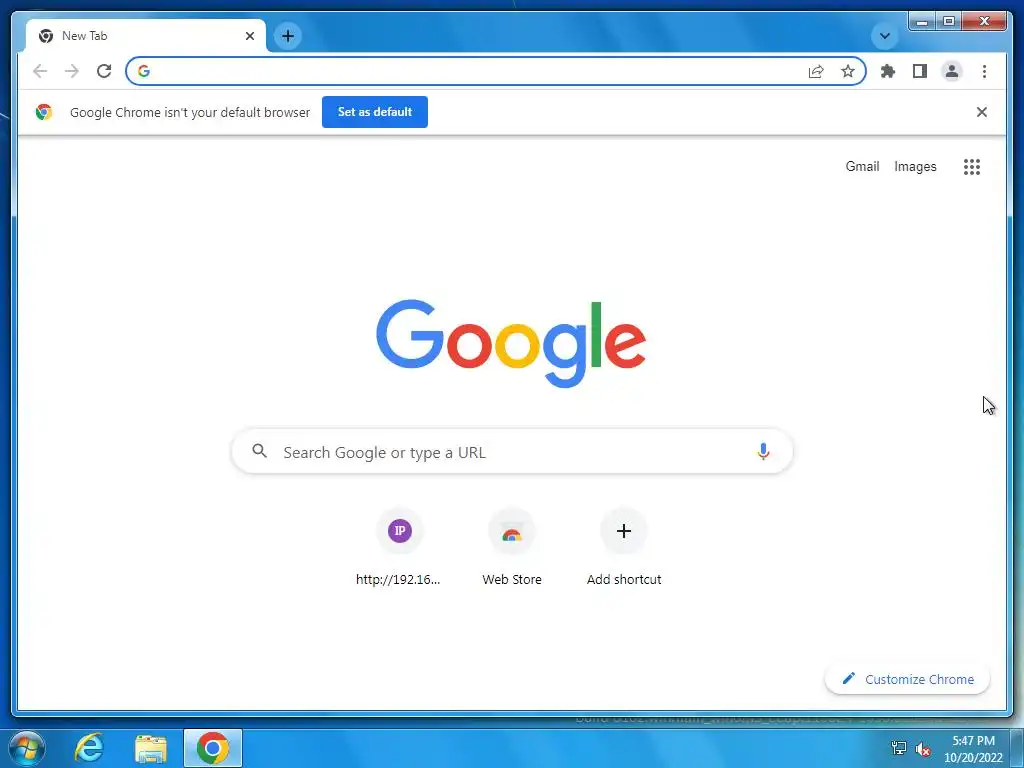This screenshot has height=768, width=1024.
Task: Open a new tab with plus button
Action: (x=288, y=36)
